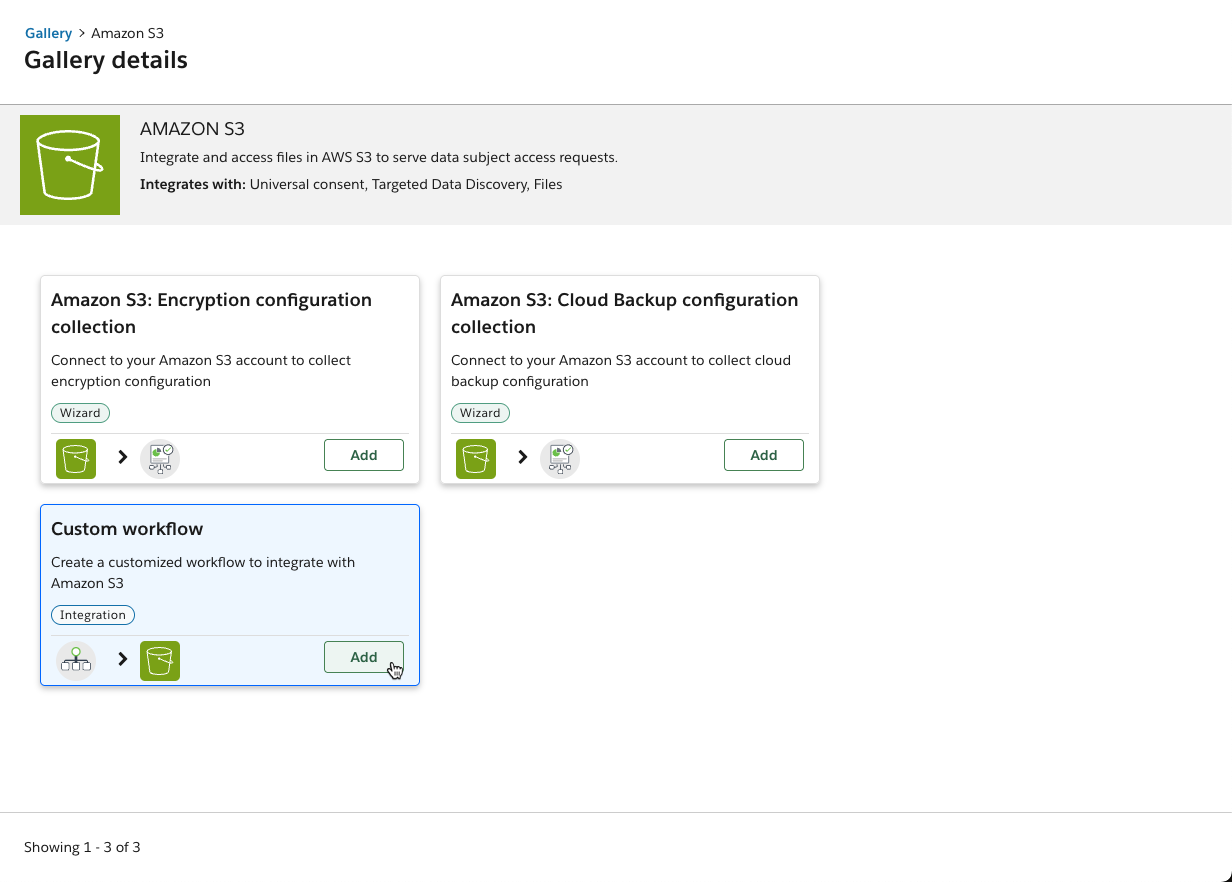Screen dimensions: 1232x882
Task: Click the Wizard tag on the Cloud Backup card
Action: (x=480, y=412)
